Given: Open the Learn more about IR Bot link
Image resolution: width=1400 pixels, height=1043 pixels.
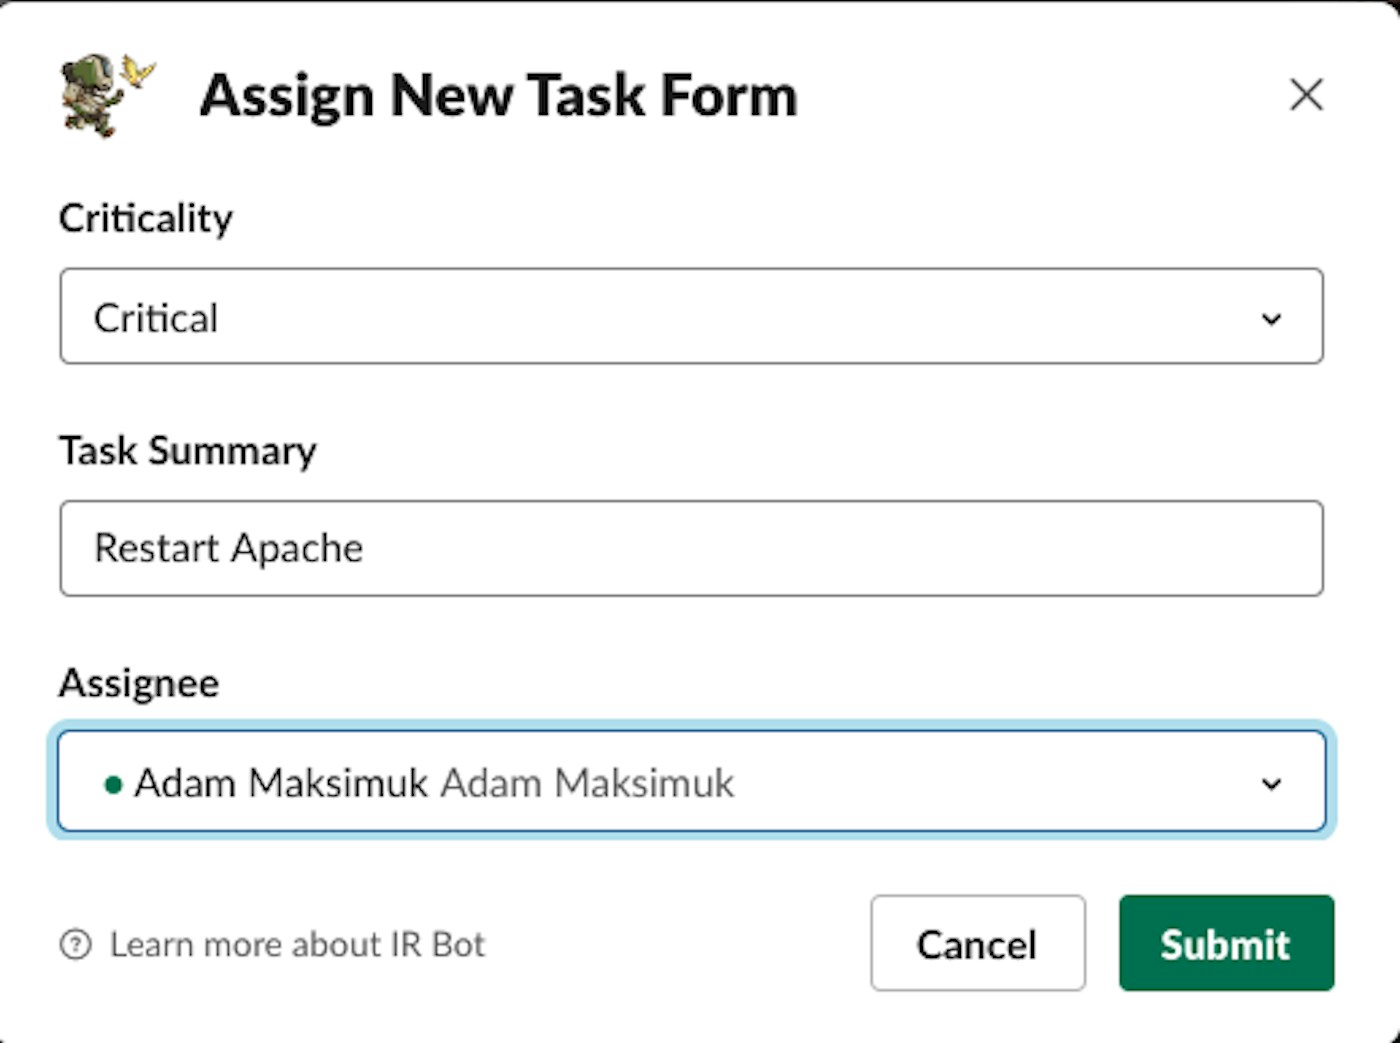Looking at the screenshot, I should 297,944.
